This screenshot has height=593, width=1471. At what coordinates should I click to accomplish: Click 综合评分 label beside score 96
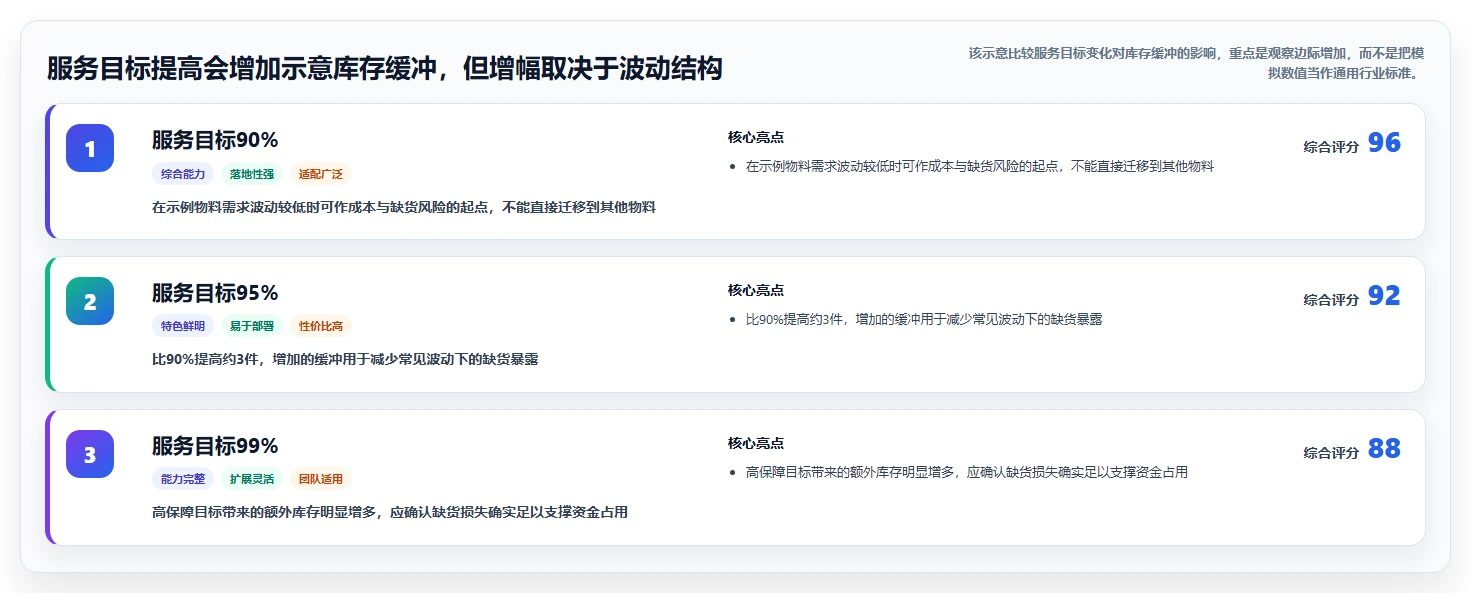click(1331, 147)
